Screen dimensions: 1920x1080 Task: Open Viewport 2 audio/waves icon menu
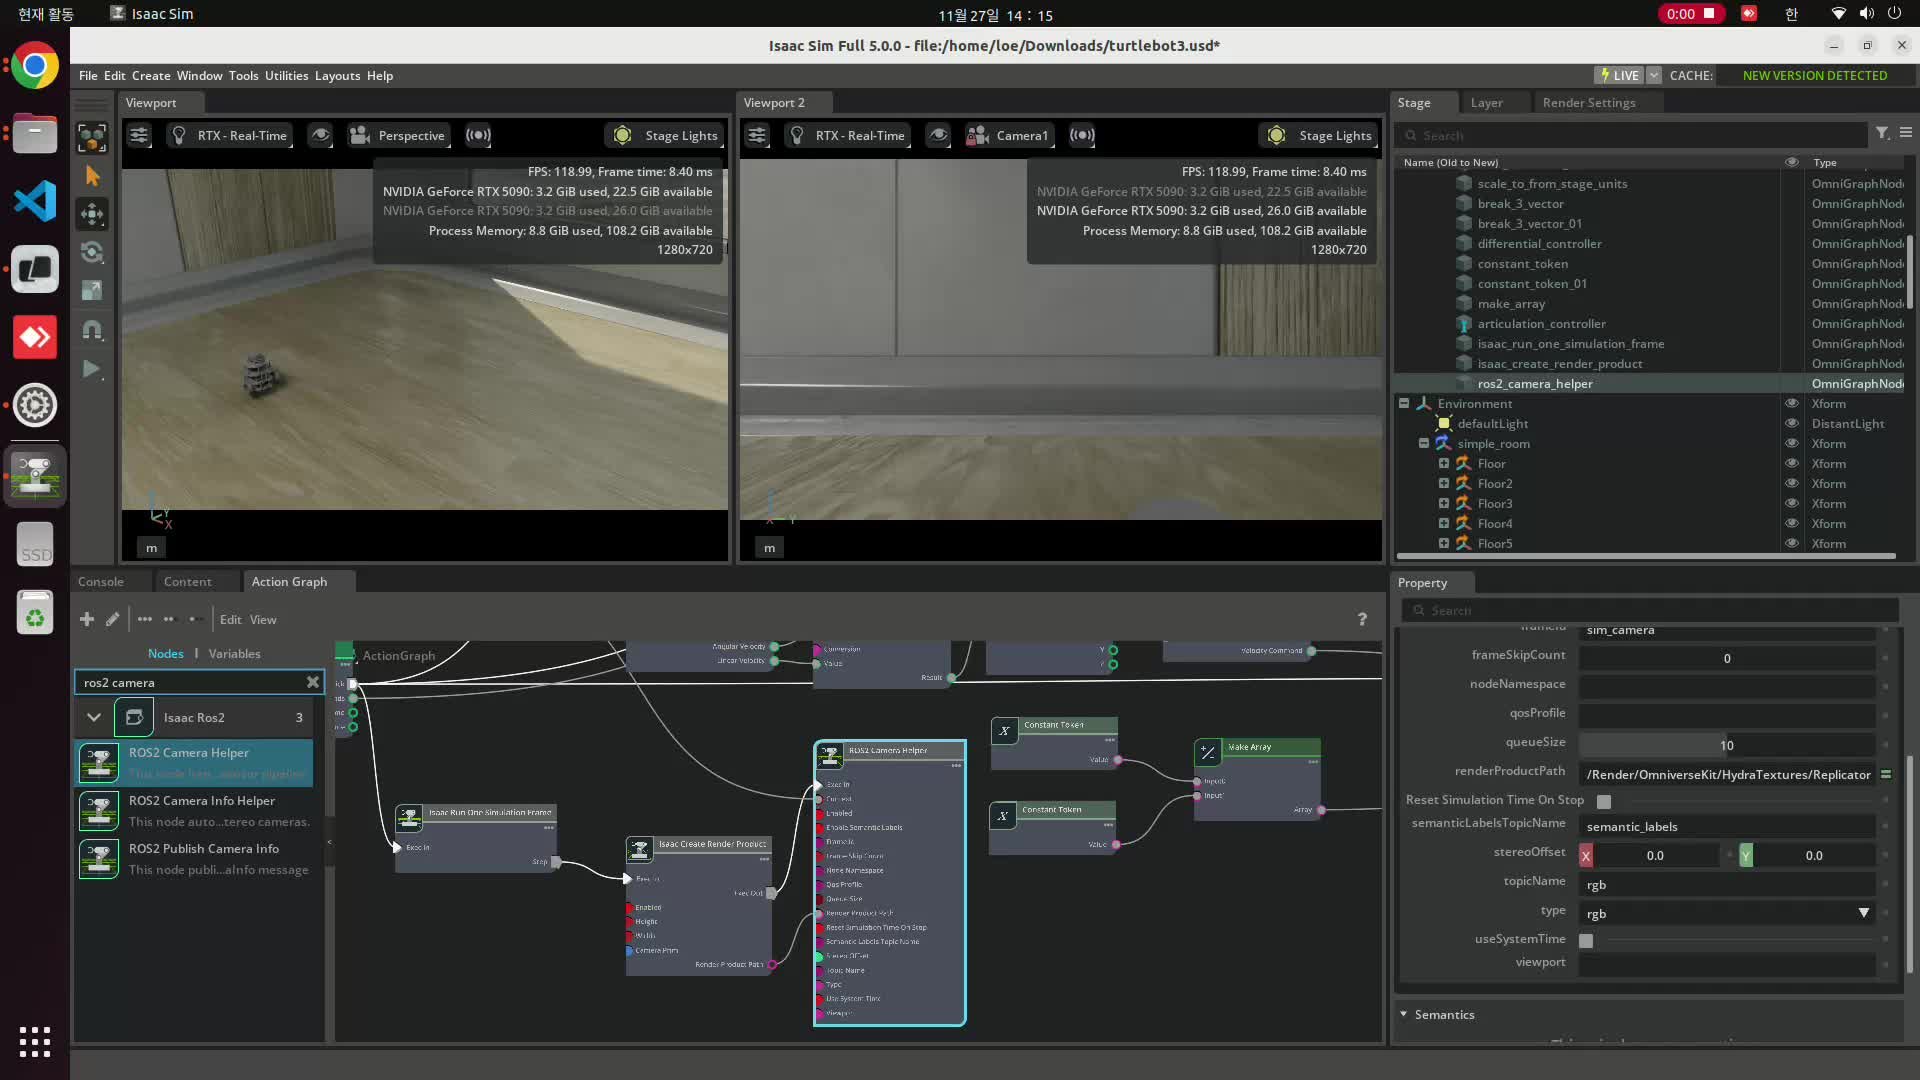click(1082, 135)
